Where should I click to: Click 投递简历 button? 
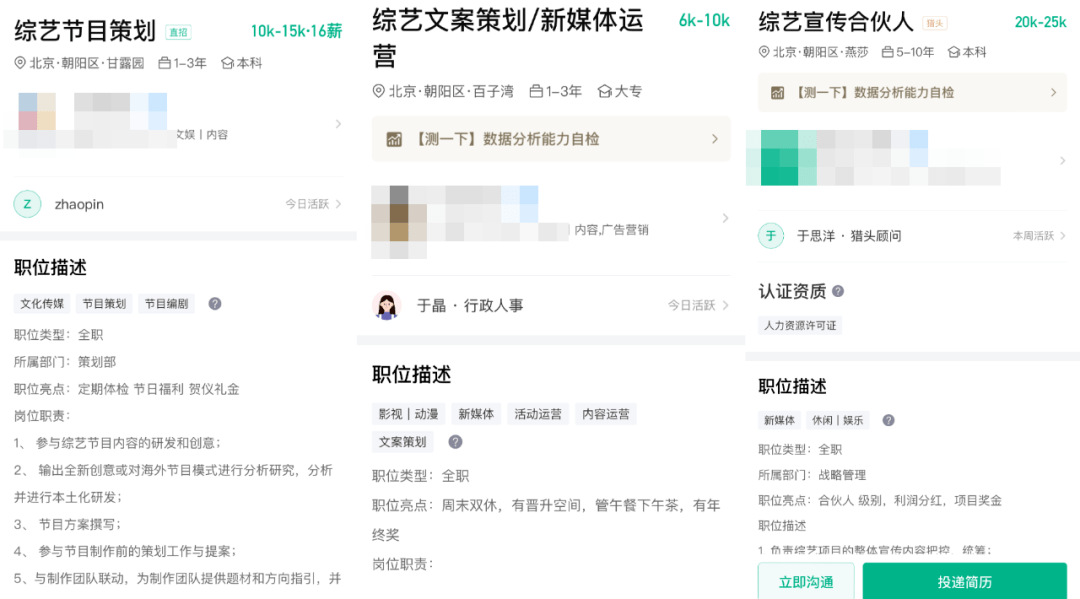(964, 581)
